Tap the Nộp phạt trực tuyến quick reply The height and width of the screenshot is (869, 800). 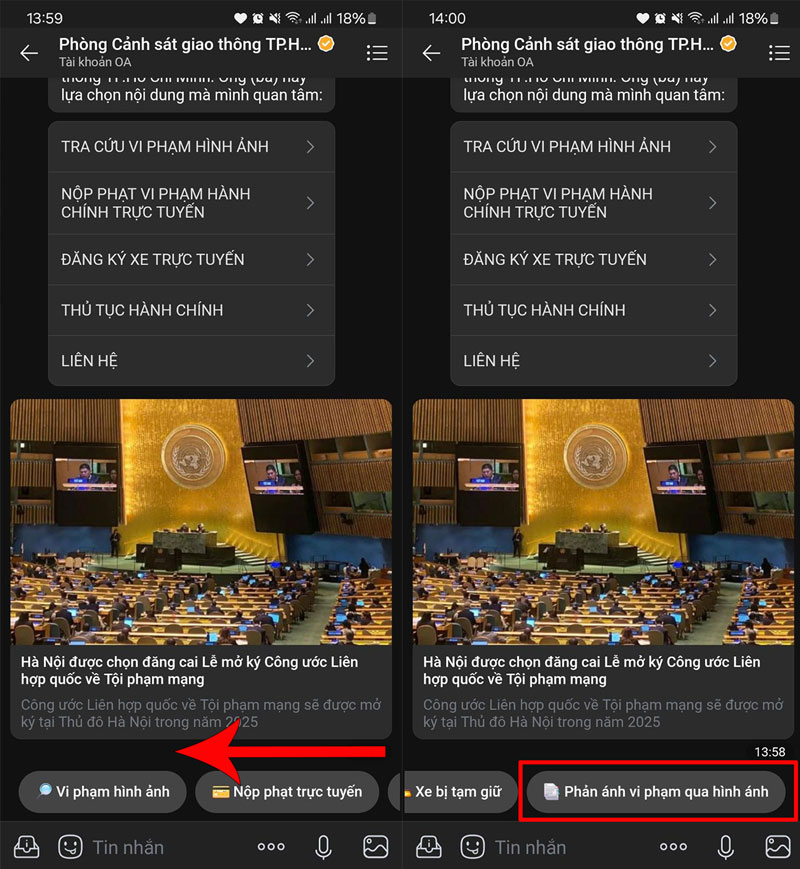tap(287, 791)
